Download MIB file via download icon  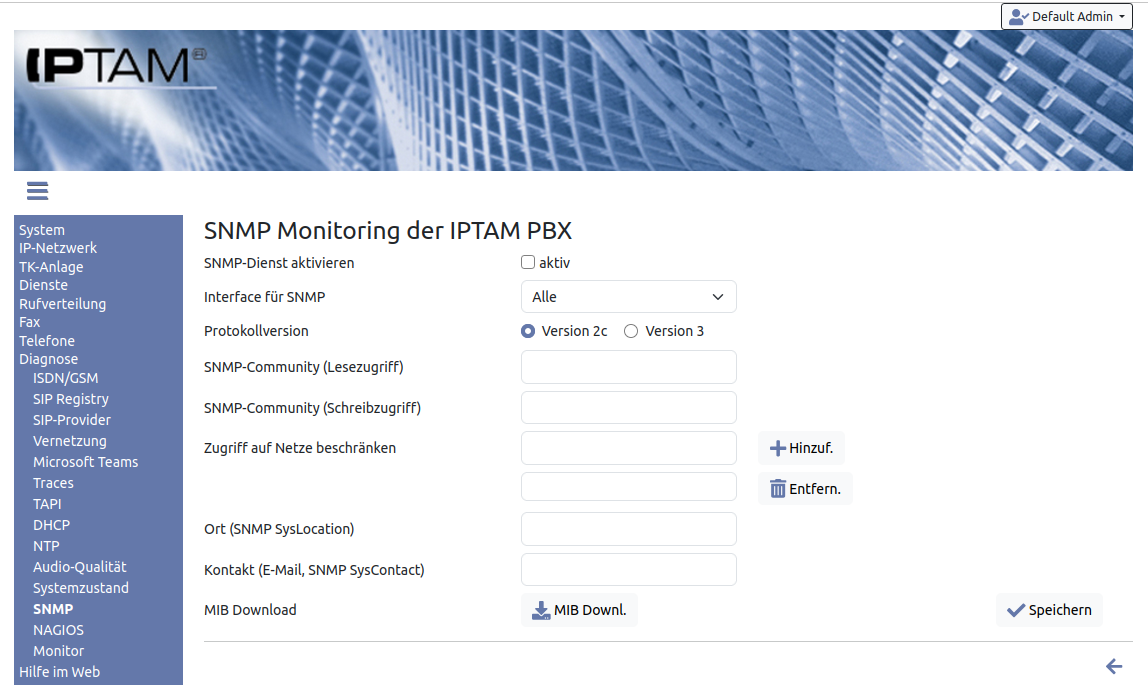coord(541,610)
